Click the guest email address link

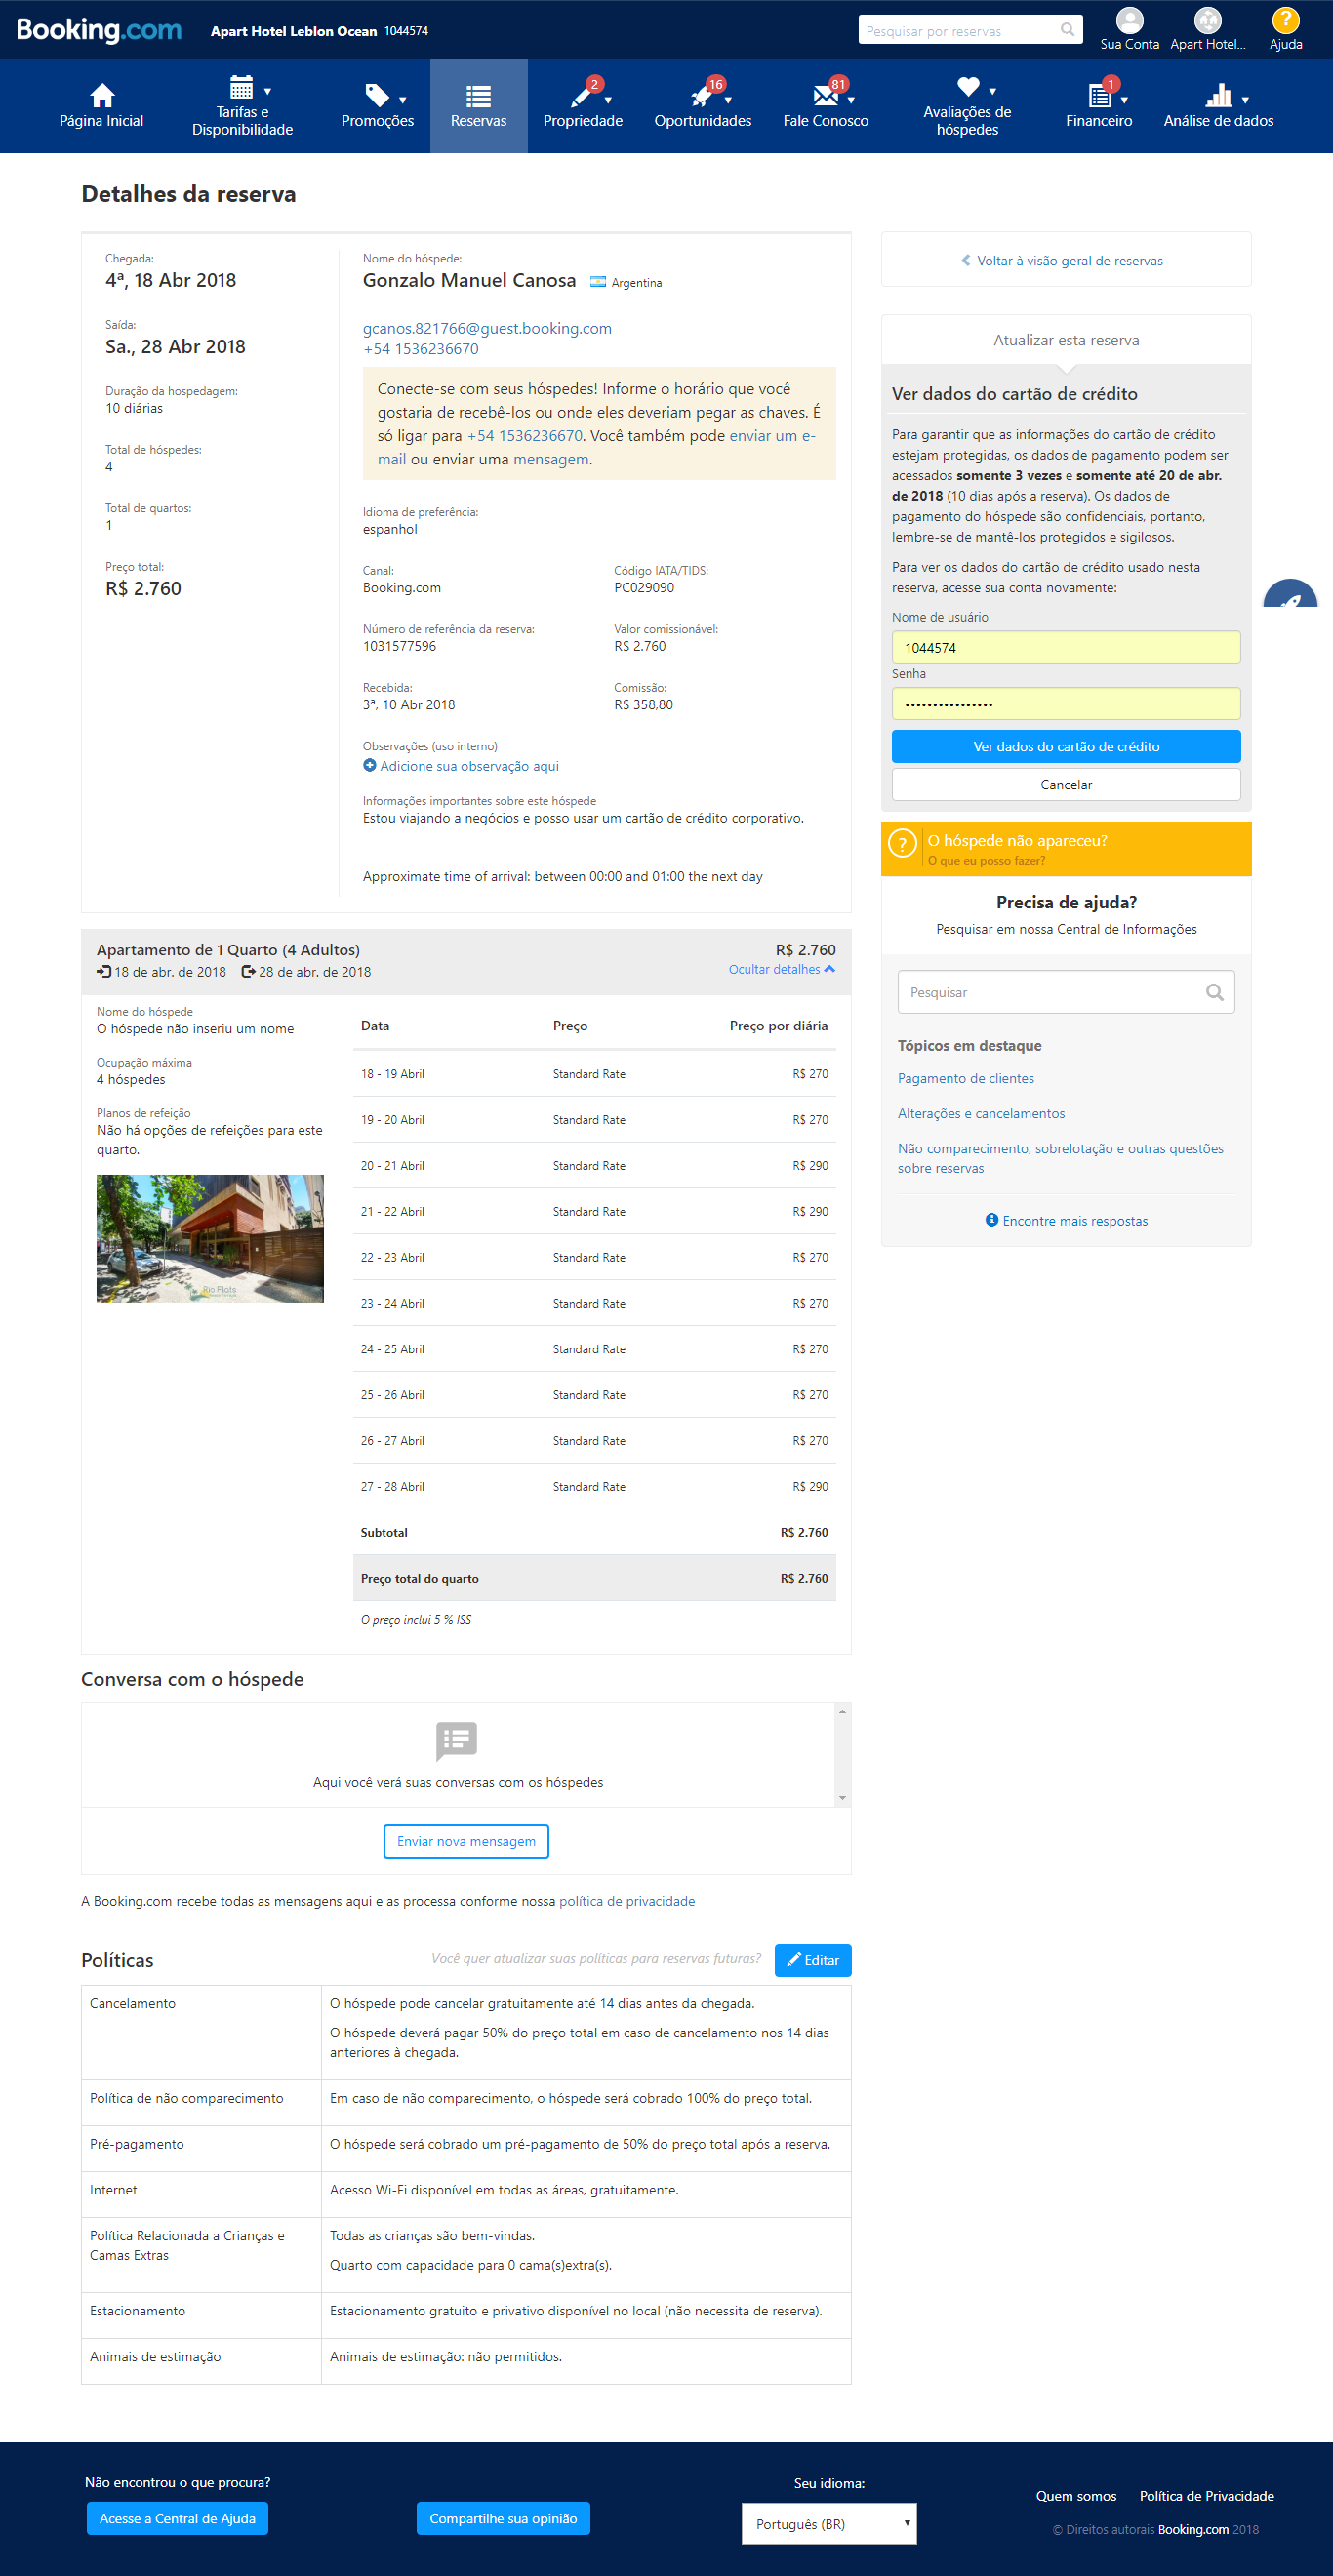[487, 328]
